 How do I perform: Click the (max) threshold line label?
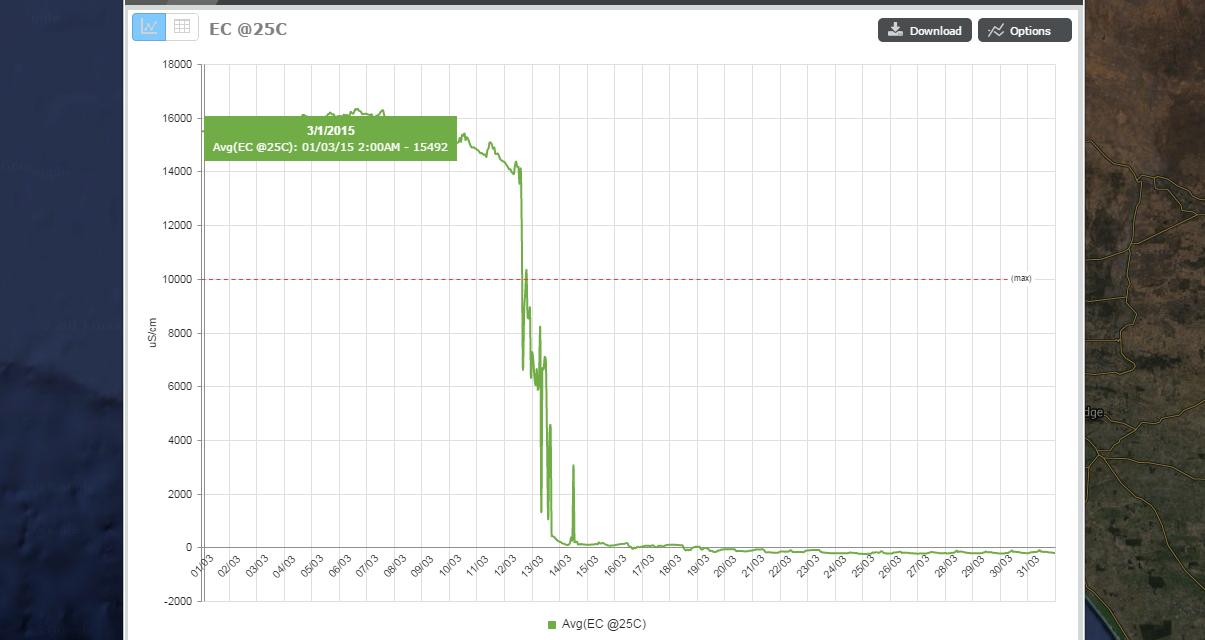[1020, 278]
